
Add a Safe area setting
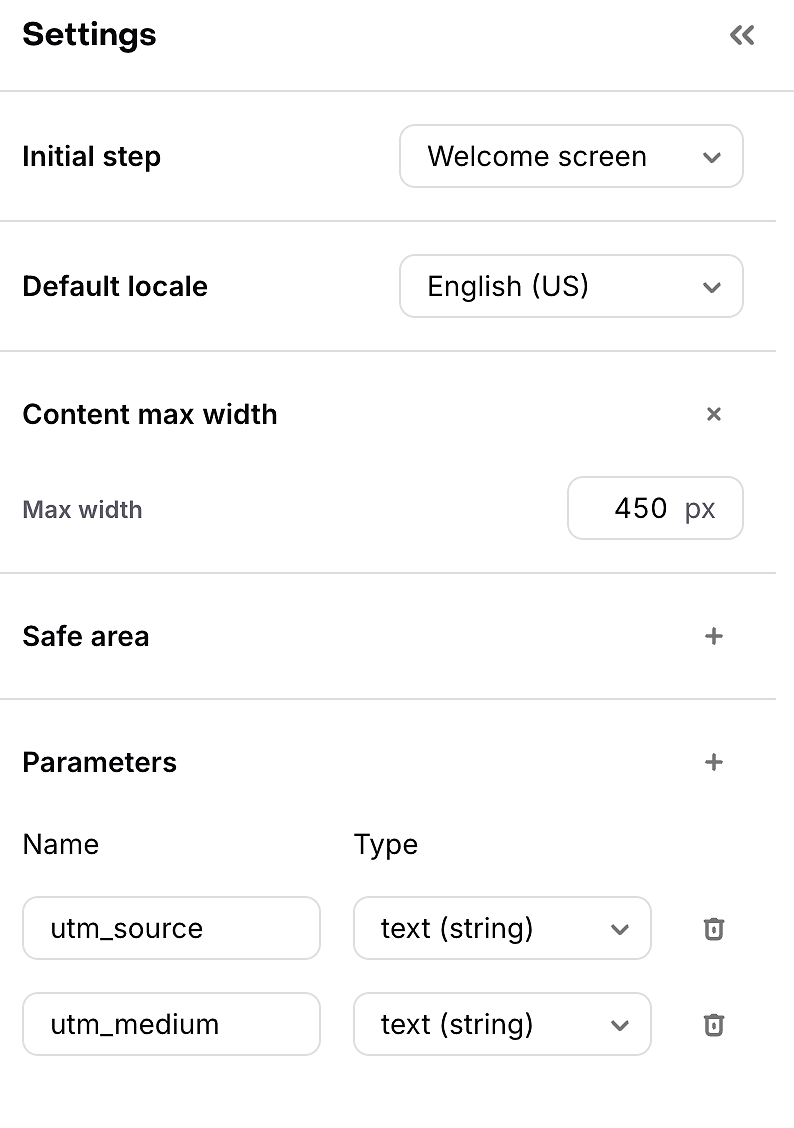(713, 636)
